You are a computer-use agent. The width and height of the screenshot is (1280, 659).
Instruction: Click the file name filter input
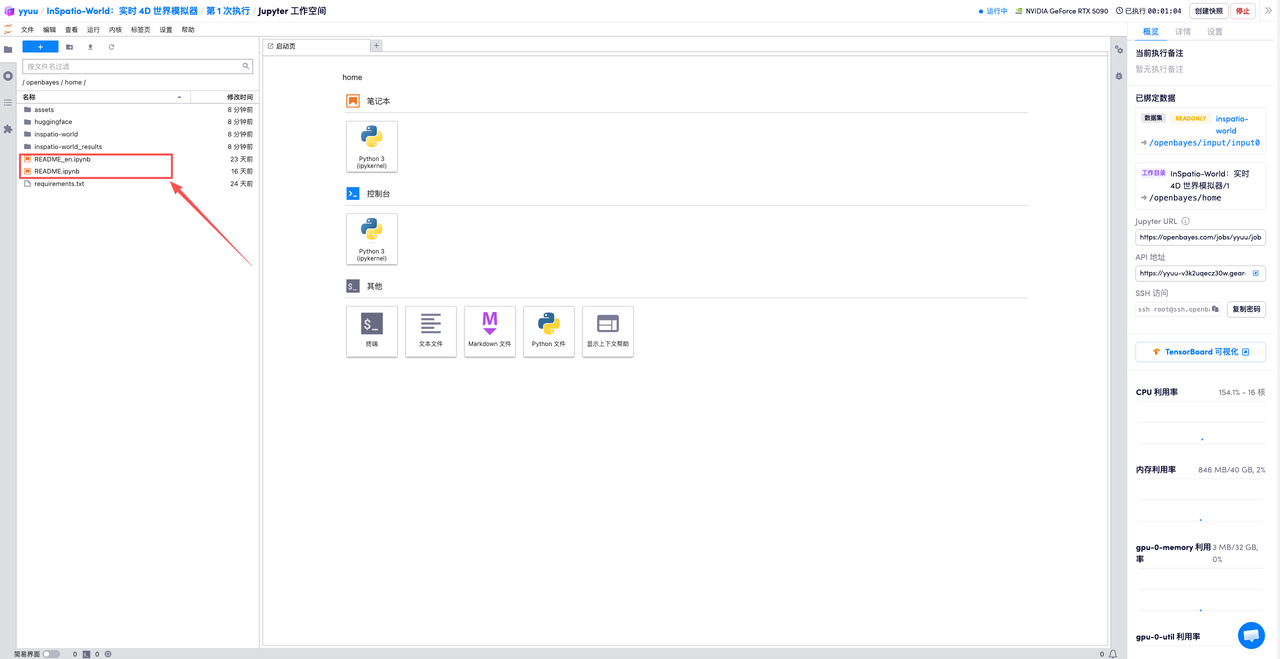(137, 66)
